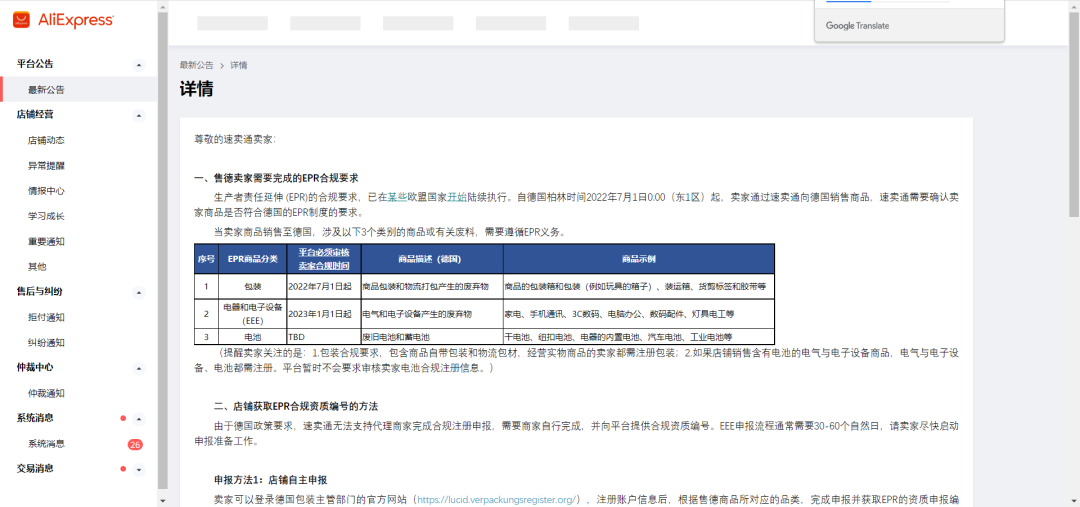Image resolution: width=1080 pixels, height=507 pixels.
Task: Click the sidebar scrollbar down arrow
Action: [163, 501]
